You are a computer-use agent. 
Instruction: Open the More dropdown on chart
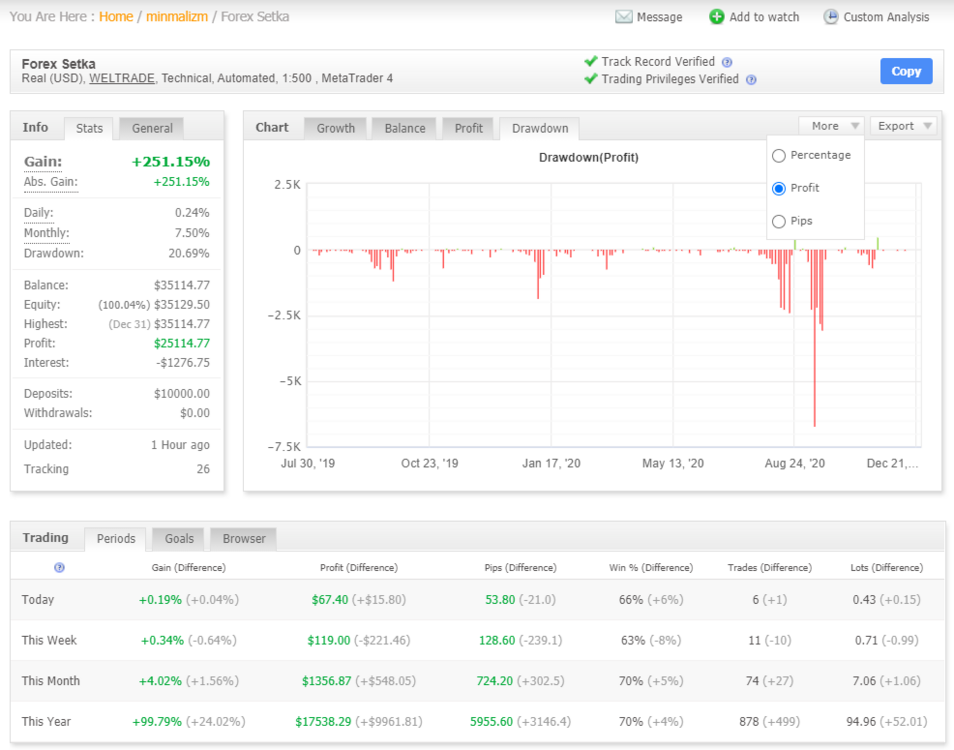831,126
